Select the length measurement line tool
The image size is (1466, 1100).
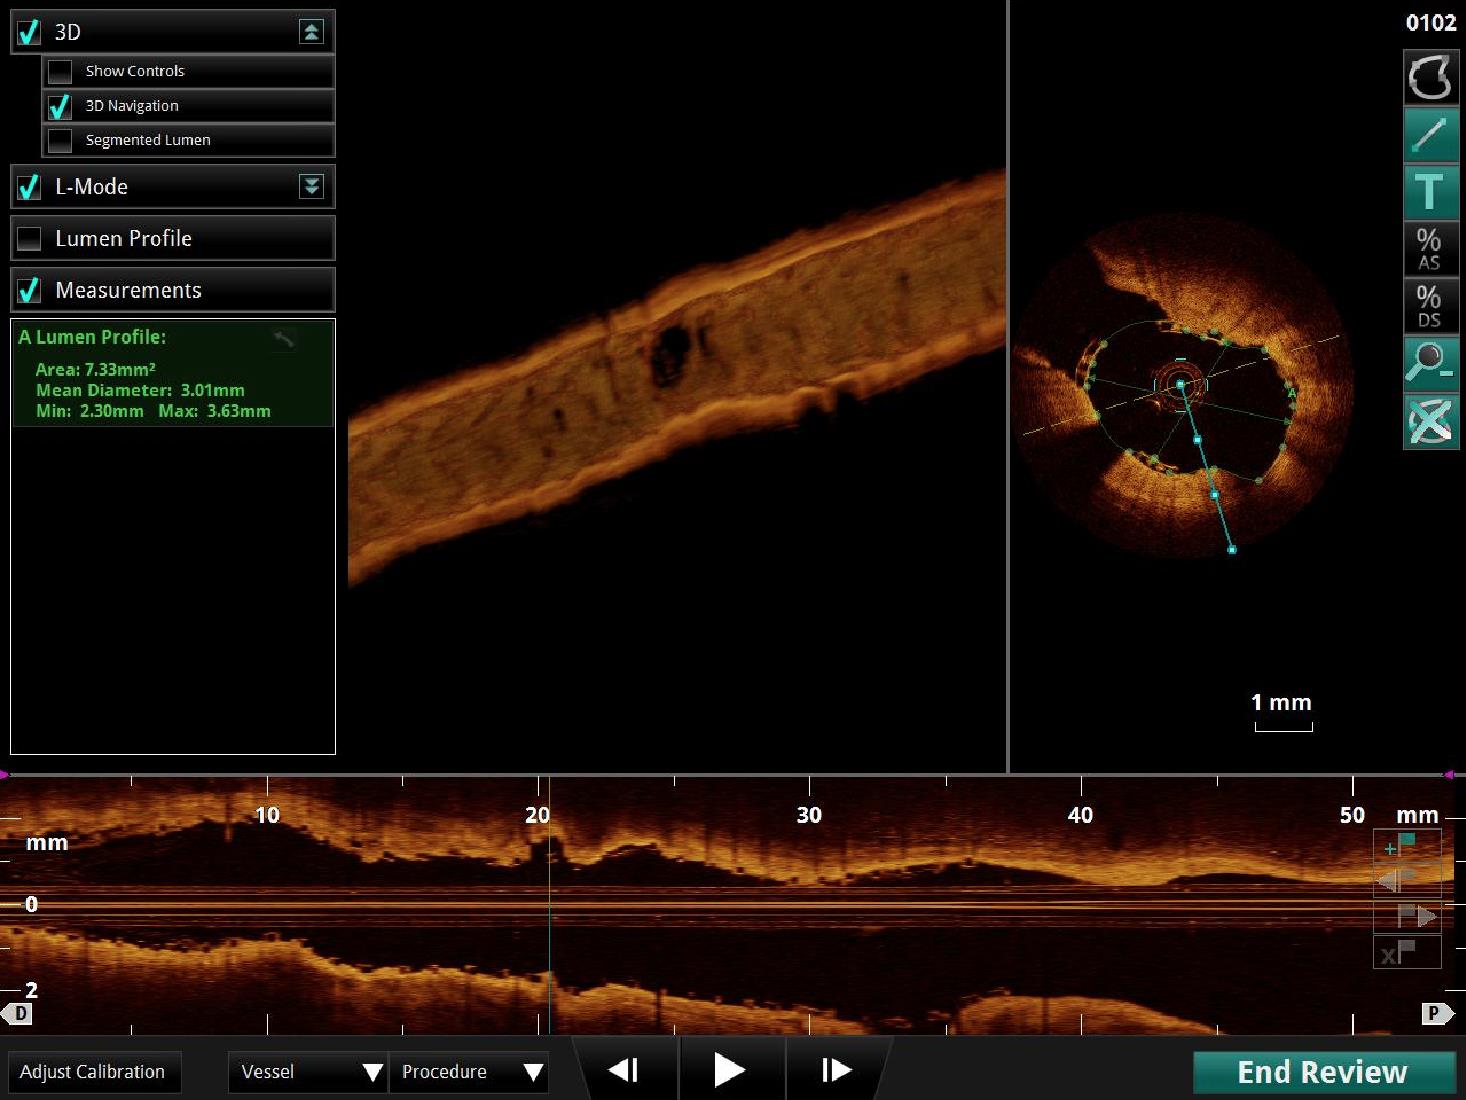click(1430, 135)
